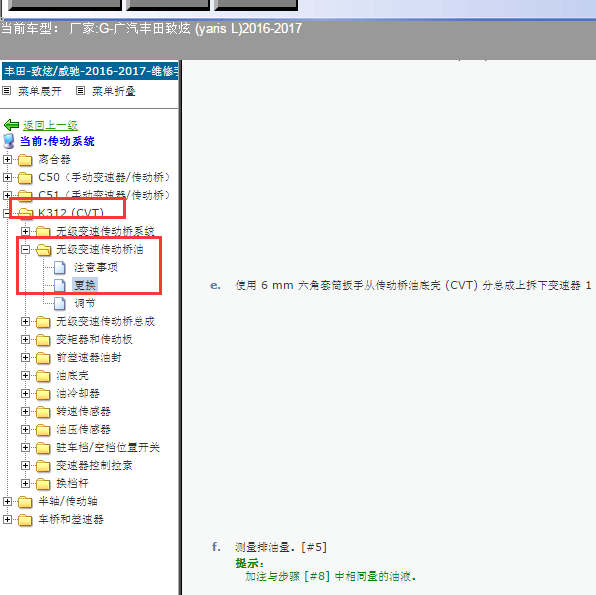
Task: Select the K312 (CVT) tree item
Action: pyautogui.click(x=71, y=213)
